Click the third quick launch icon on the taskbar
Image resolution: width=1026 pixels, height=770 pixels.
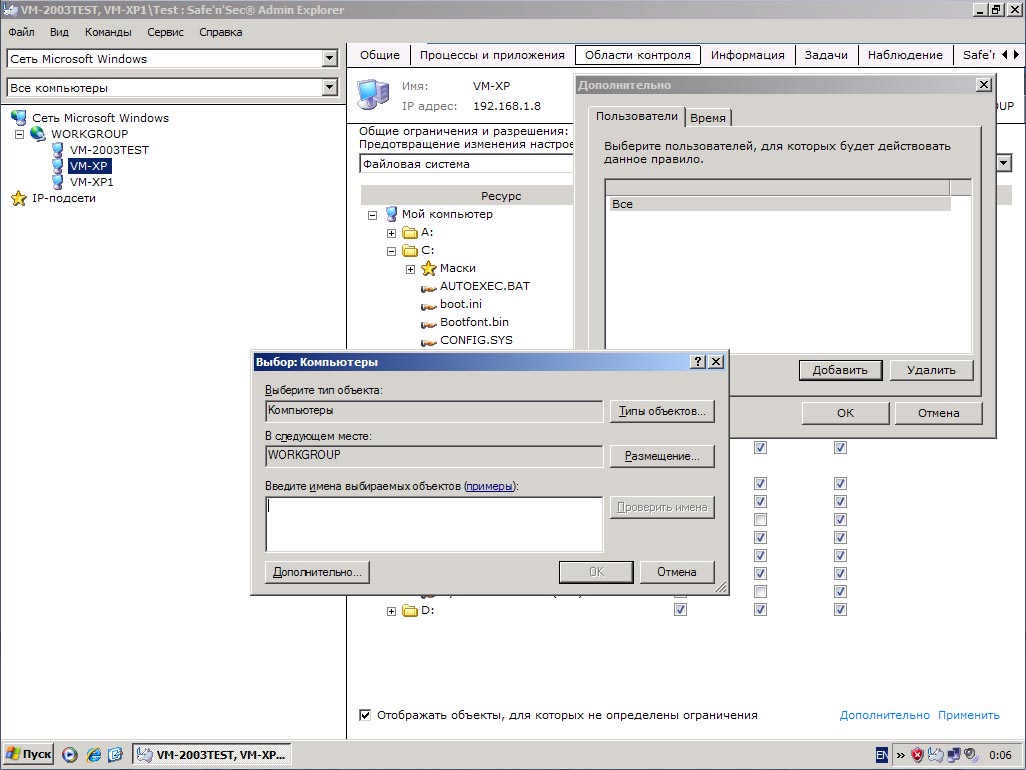point(115,755)
